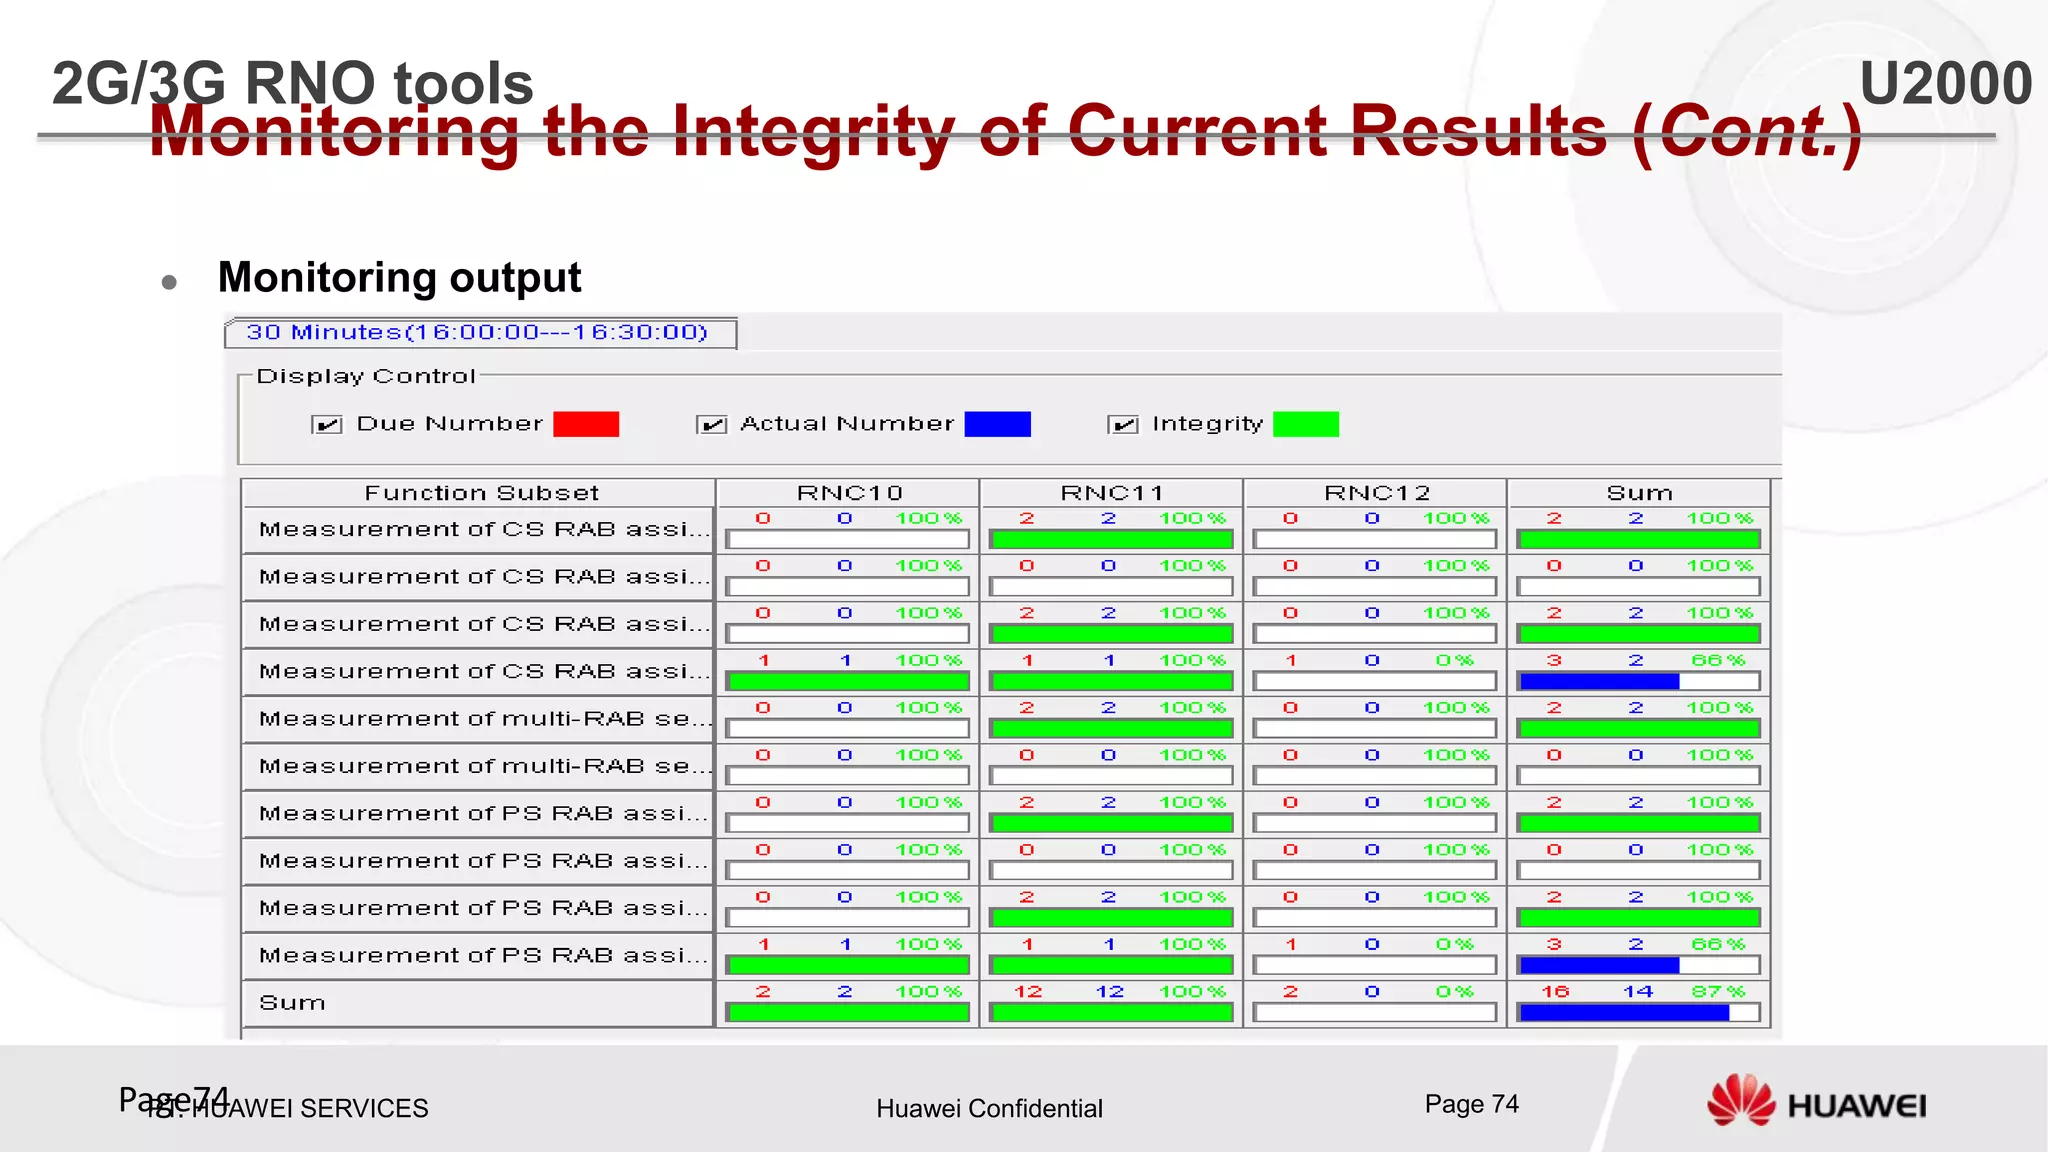Click the green Integrity color swatch
The image size is (2048, 1152).
point(1306,424)
